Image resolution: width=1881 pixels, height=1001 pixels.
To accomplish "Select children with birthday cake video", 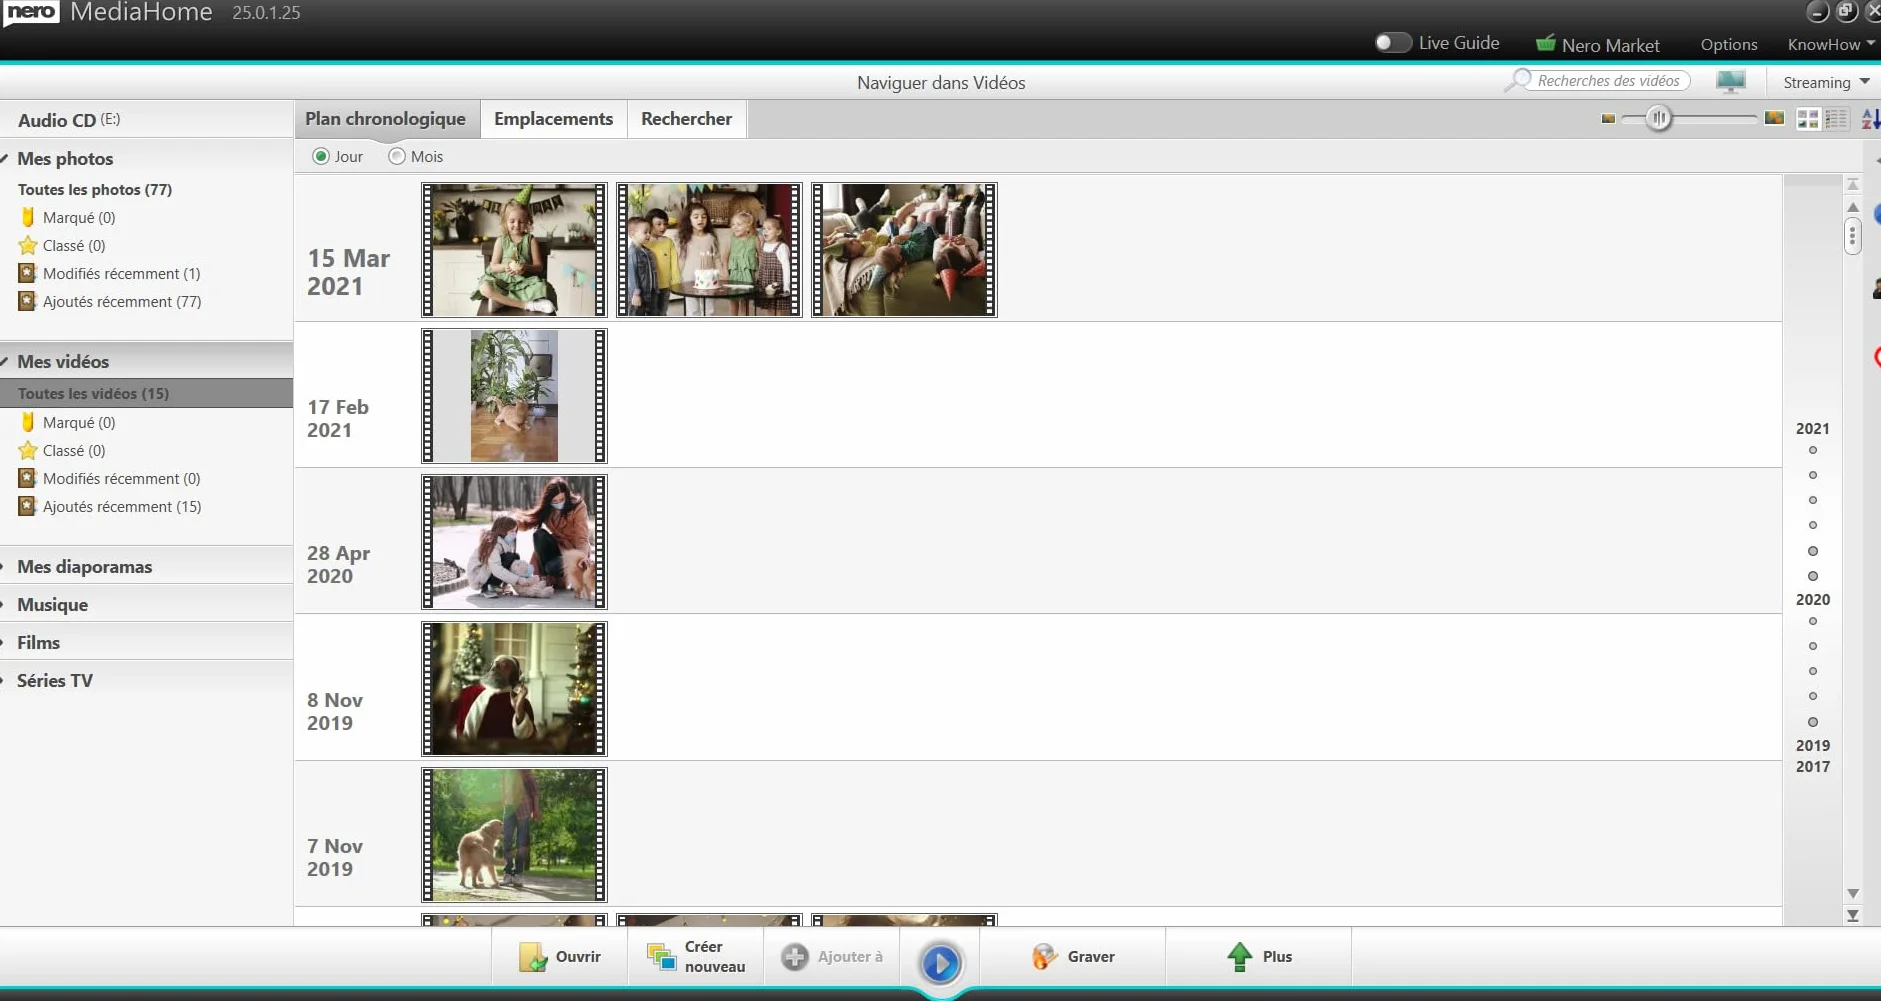I will [709, 249].
